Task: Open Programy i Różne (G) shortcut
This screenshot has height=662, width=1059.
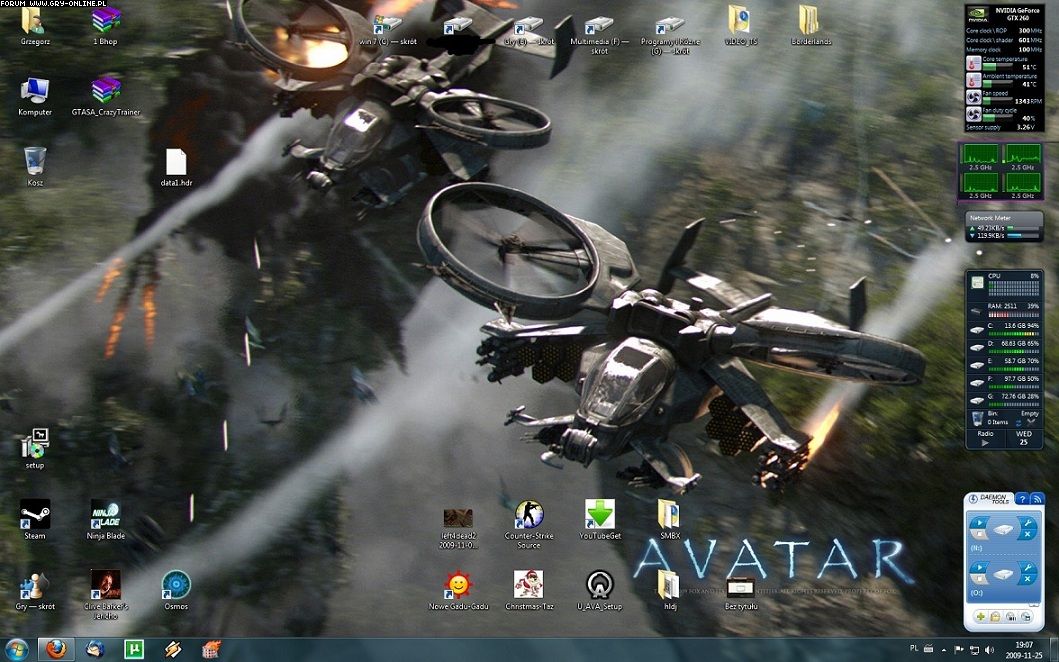Action: [x=670, y=35]
